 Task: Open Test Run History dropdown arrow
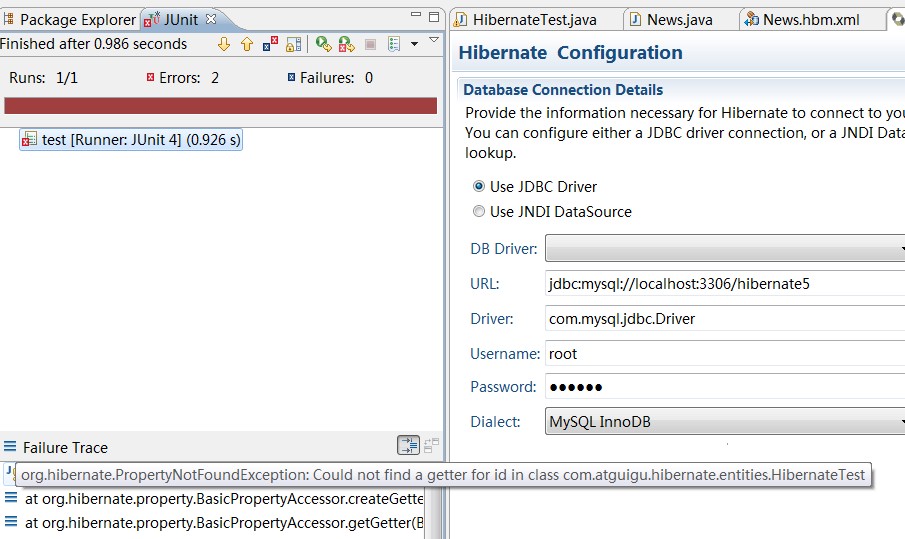coord(414,44)
